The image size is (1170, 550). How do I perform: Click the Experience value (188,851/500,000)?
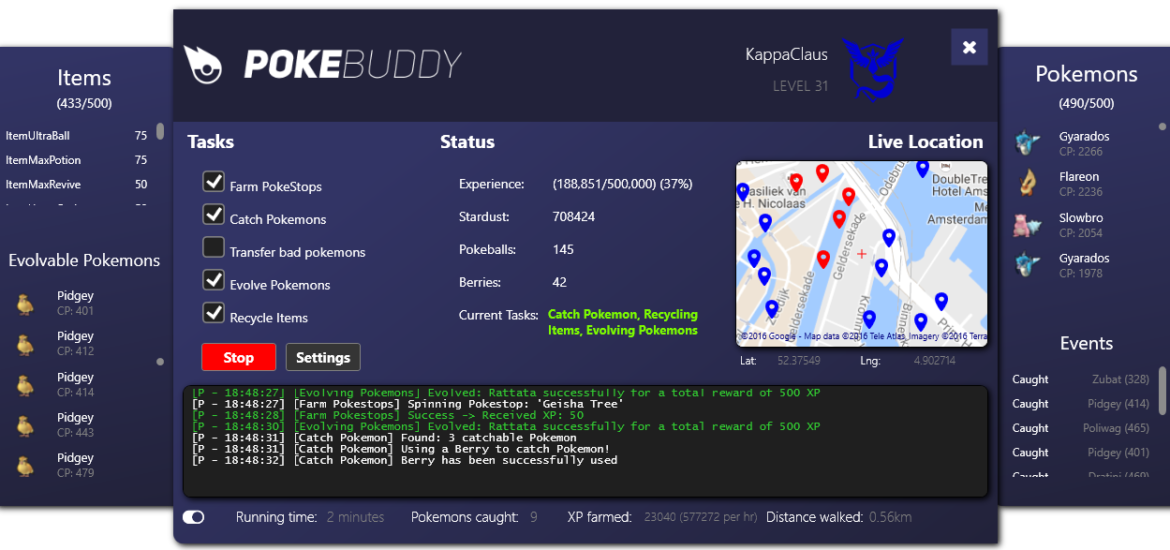622,184
